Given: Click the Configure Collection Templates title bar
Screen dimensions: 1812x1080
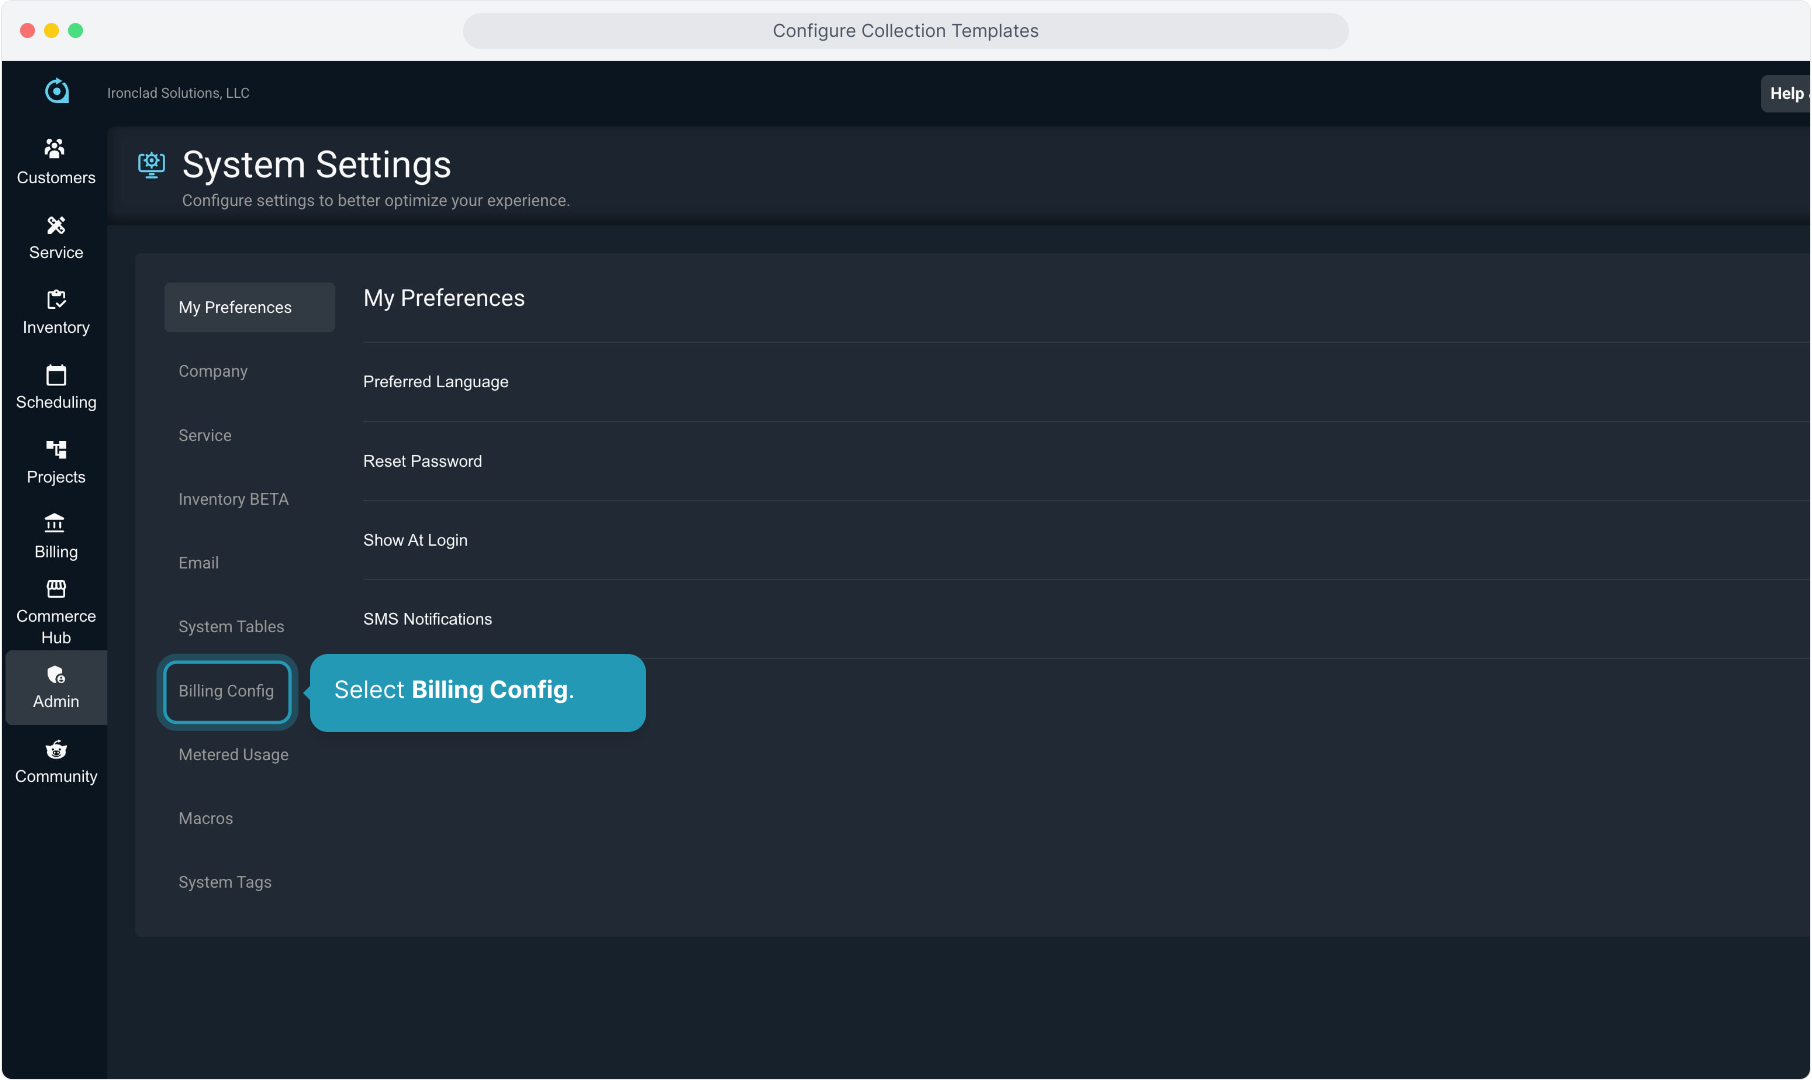Looking at the screenshot, I should pyautogui.click(x=905, y=31).
